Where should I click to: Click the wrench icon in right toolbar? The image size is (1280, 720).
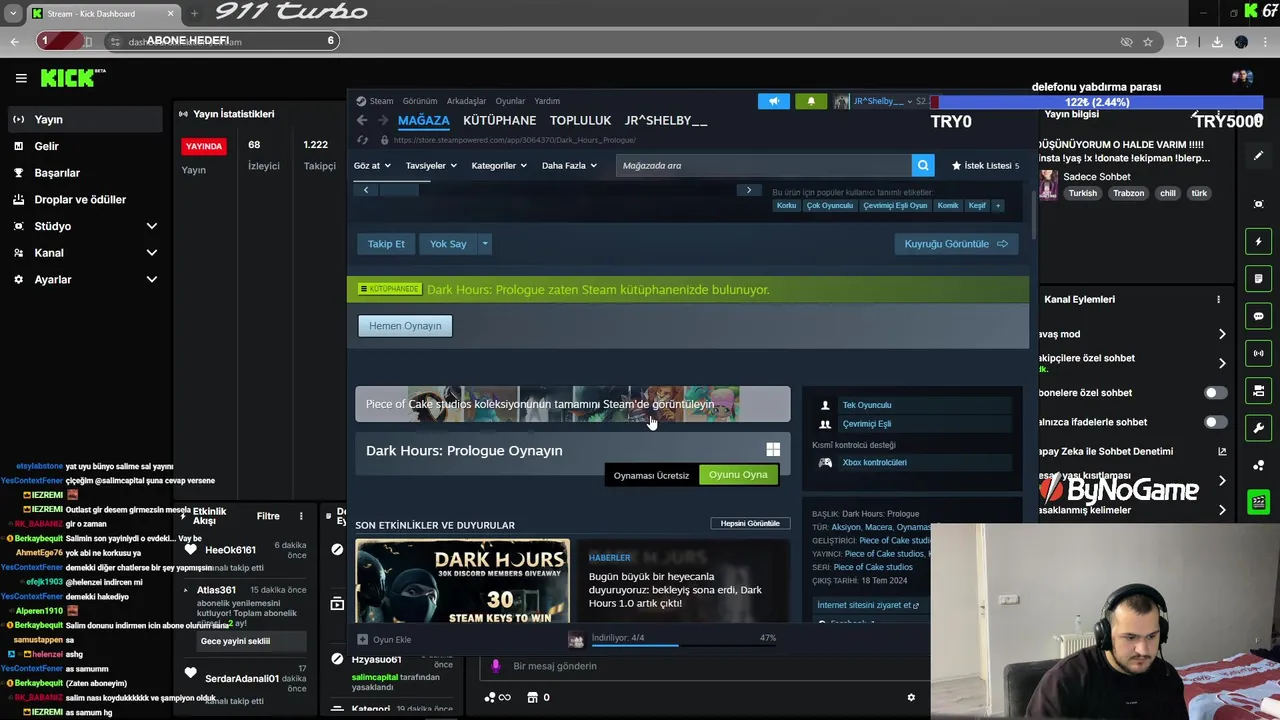(1258, 428)
